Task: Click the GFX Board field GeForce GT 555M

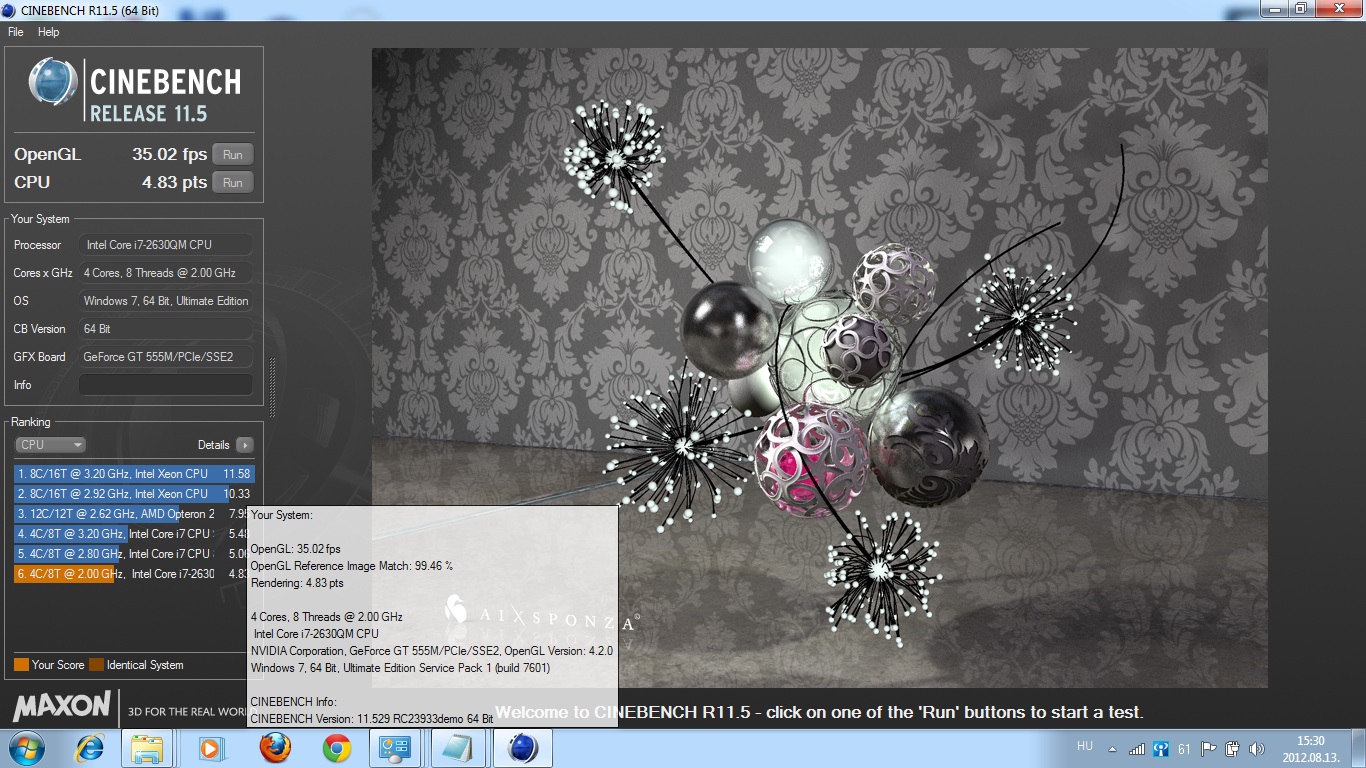Action: pos(166,357)
